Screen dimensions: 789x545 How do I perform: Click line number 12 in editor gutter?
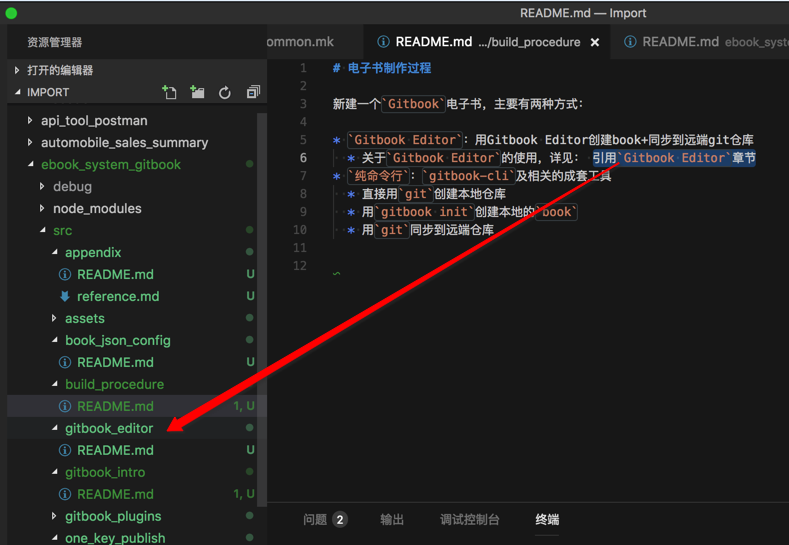coord(300,266)
